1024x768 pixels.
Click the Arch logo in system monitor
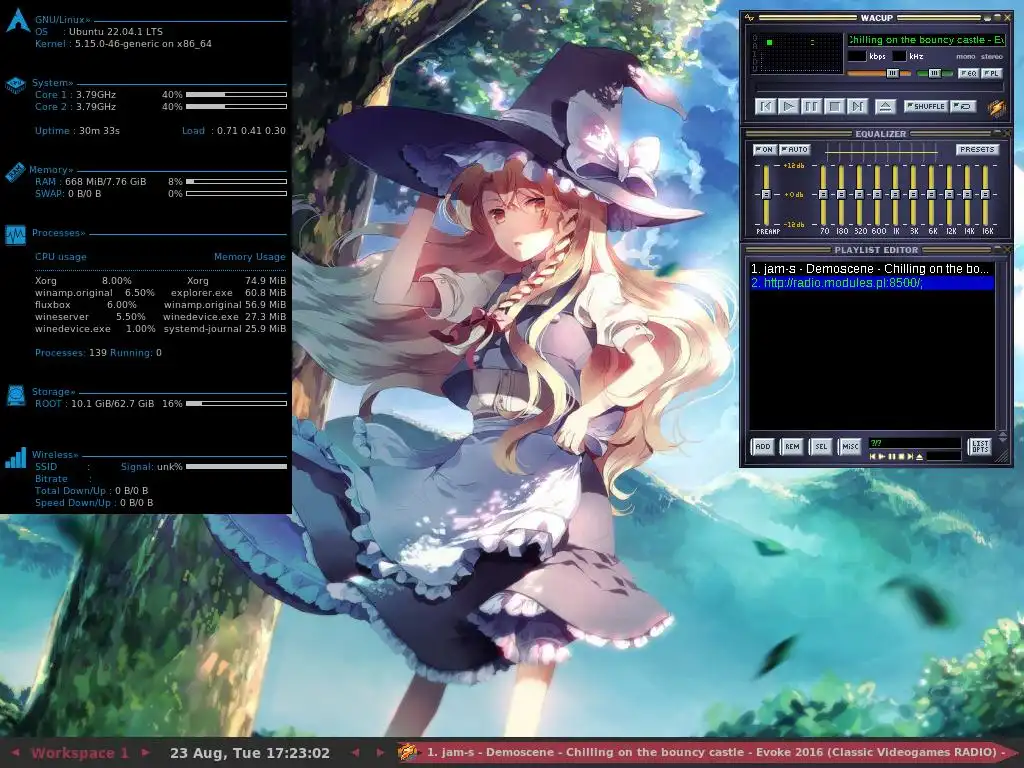click(18, 21)
